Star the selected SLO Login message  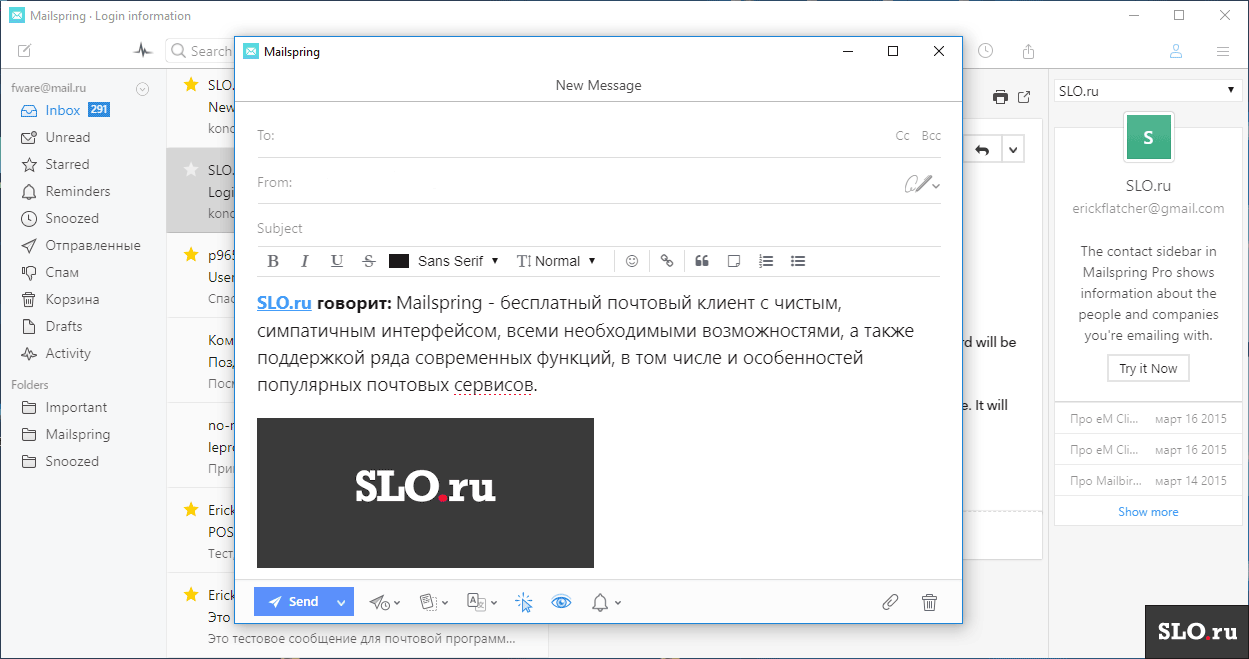(190, 170)
